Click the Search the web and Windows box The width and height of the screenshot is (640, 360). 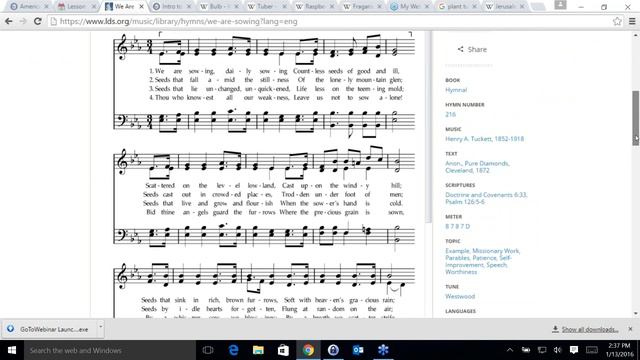tap(110, 350)
